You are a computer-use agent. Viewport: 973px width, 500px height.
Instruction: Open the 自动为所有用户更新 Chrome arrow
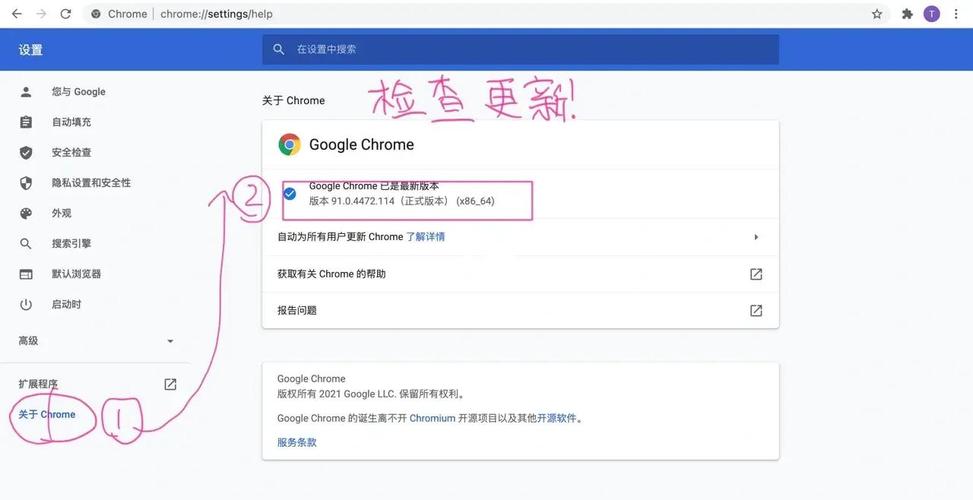click(x=756, y=237)
